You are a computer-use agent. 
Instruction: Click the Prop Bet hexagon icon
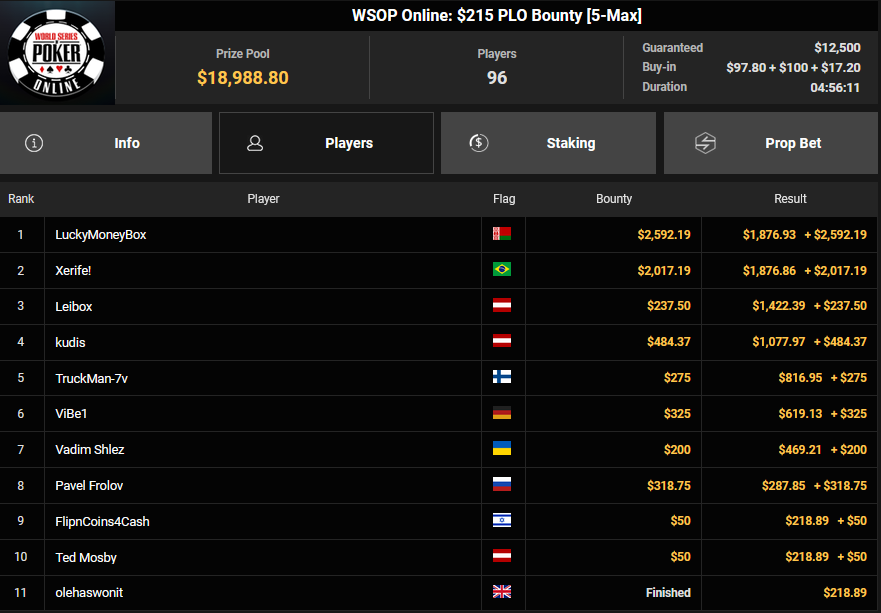click(705, 143)
